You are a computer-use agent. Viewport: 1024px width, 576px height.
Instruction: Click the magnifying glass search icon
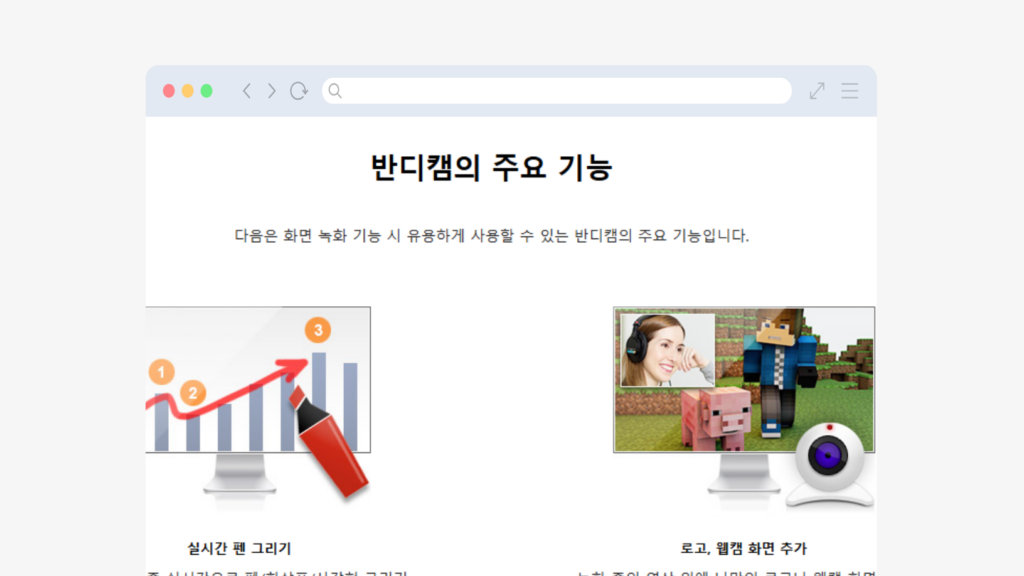[335, 90]
